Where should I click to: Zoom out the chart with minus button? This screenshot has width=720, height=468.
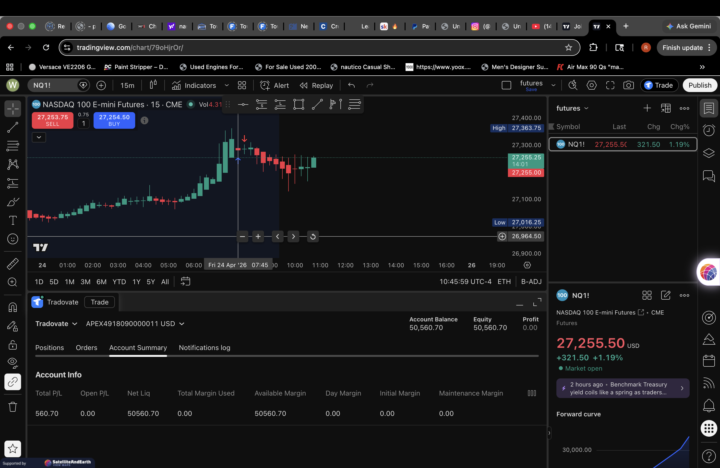242,237
